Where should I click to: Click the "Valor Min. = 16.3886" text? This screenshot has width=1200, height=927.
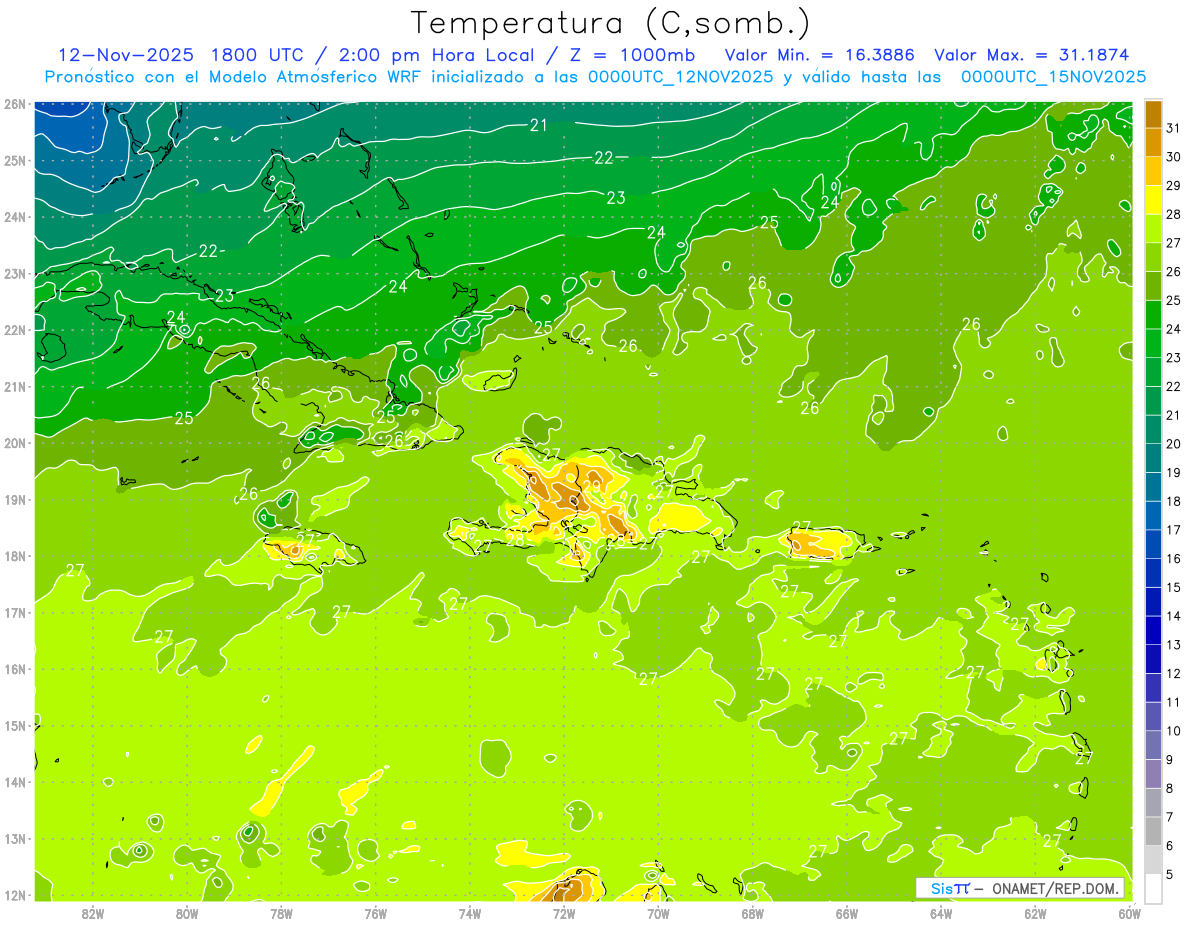(x=820, y=55)
